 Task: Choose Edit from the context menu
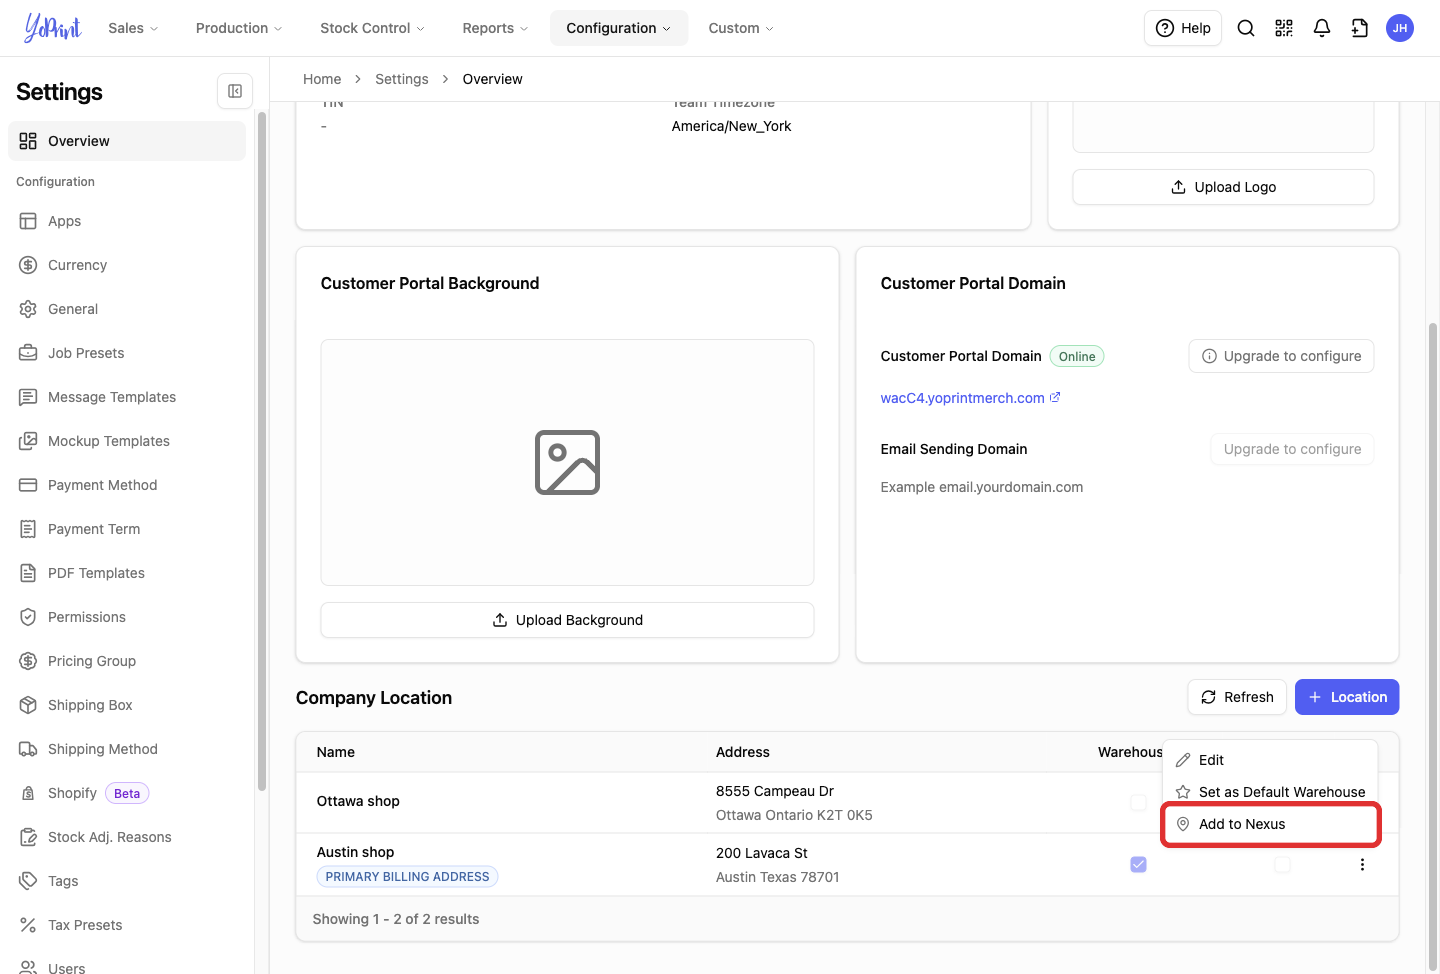[1270, 760]
